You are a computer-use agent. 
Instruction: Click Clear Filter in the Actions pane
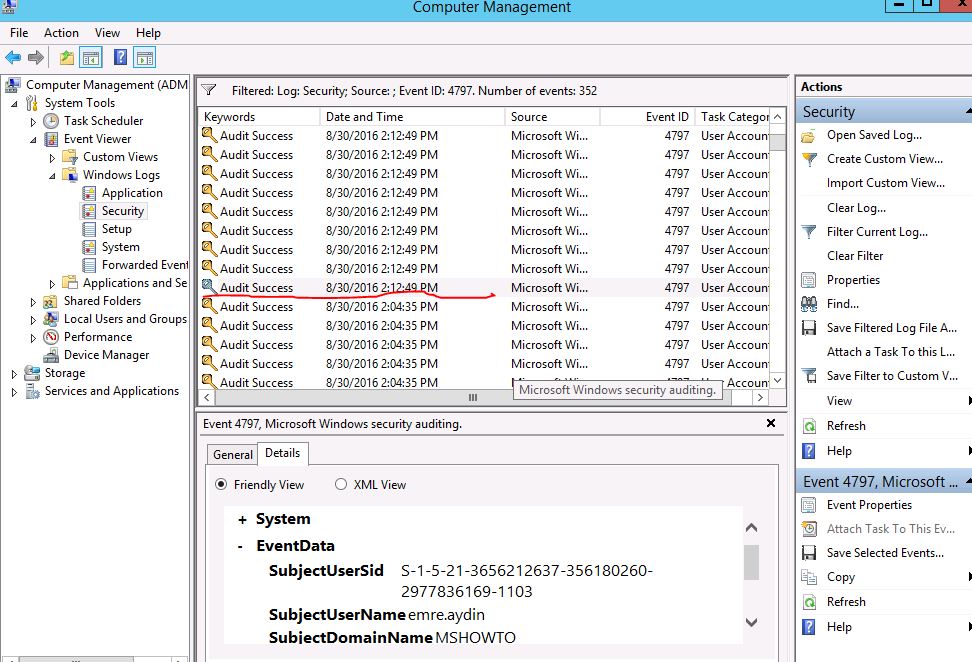click(x=855, y=256)
